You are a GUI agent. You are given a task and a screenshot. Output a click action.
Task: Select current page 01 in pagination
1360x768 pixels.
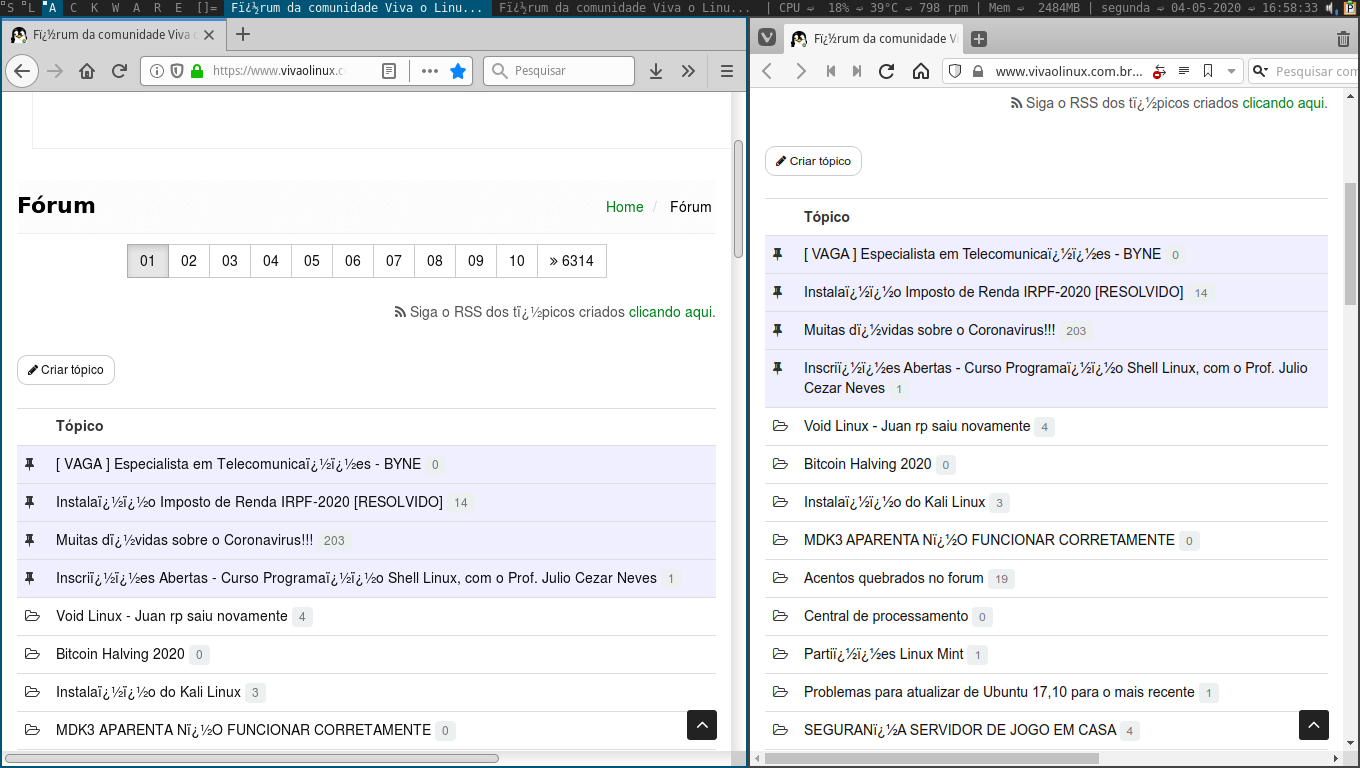point(148,261)
